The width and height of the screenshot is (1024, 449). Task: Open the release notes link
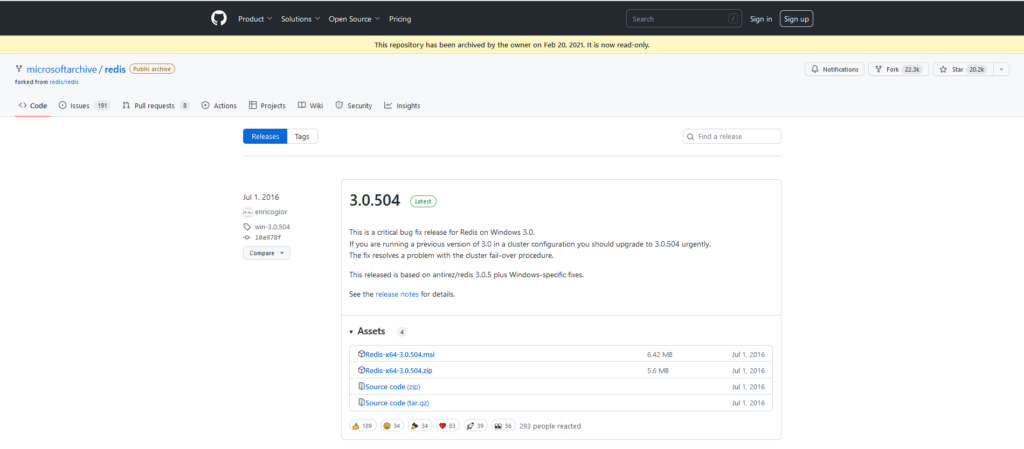(x=397, y=294)
